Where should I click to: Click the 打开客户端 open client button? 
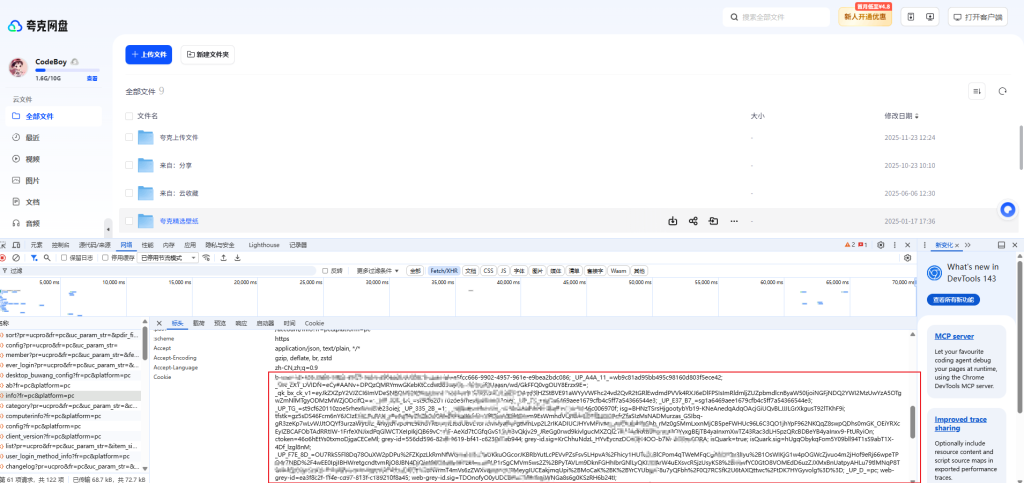pos(978,17)
